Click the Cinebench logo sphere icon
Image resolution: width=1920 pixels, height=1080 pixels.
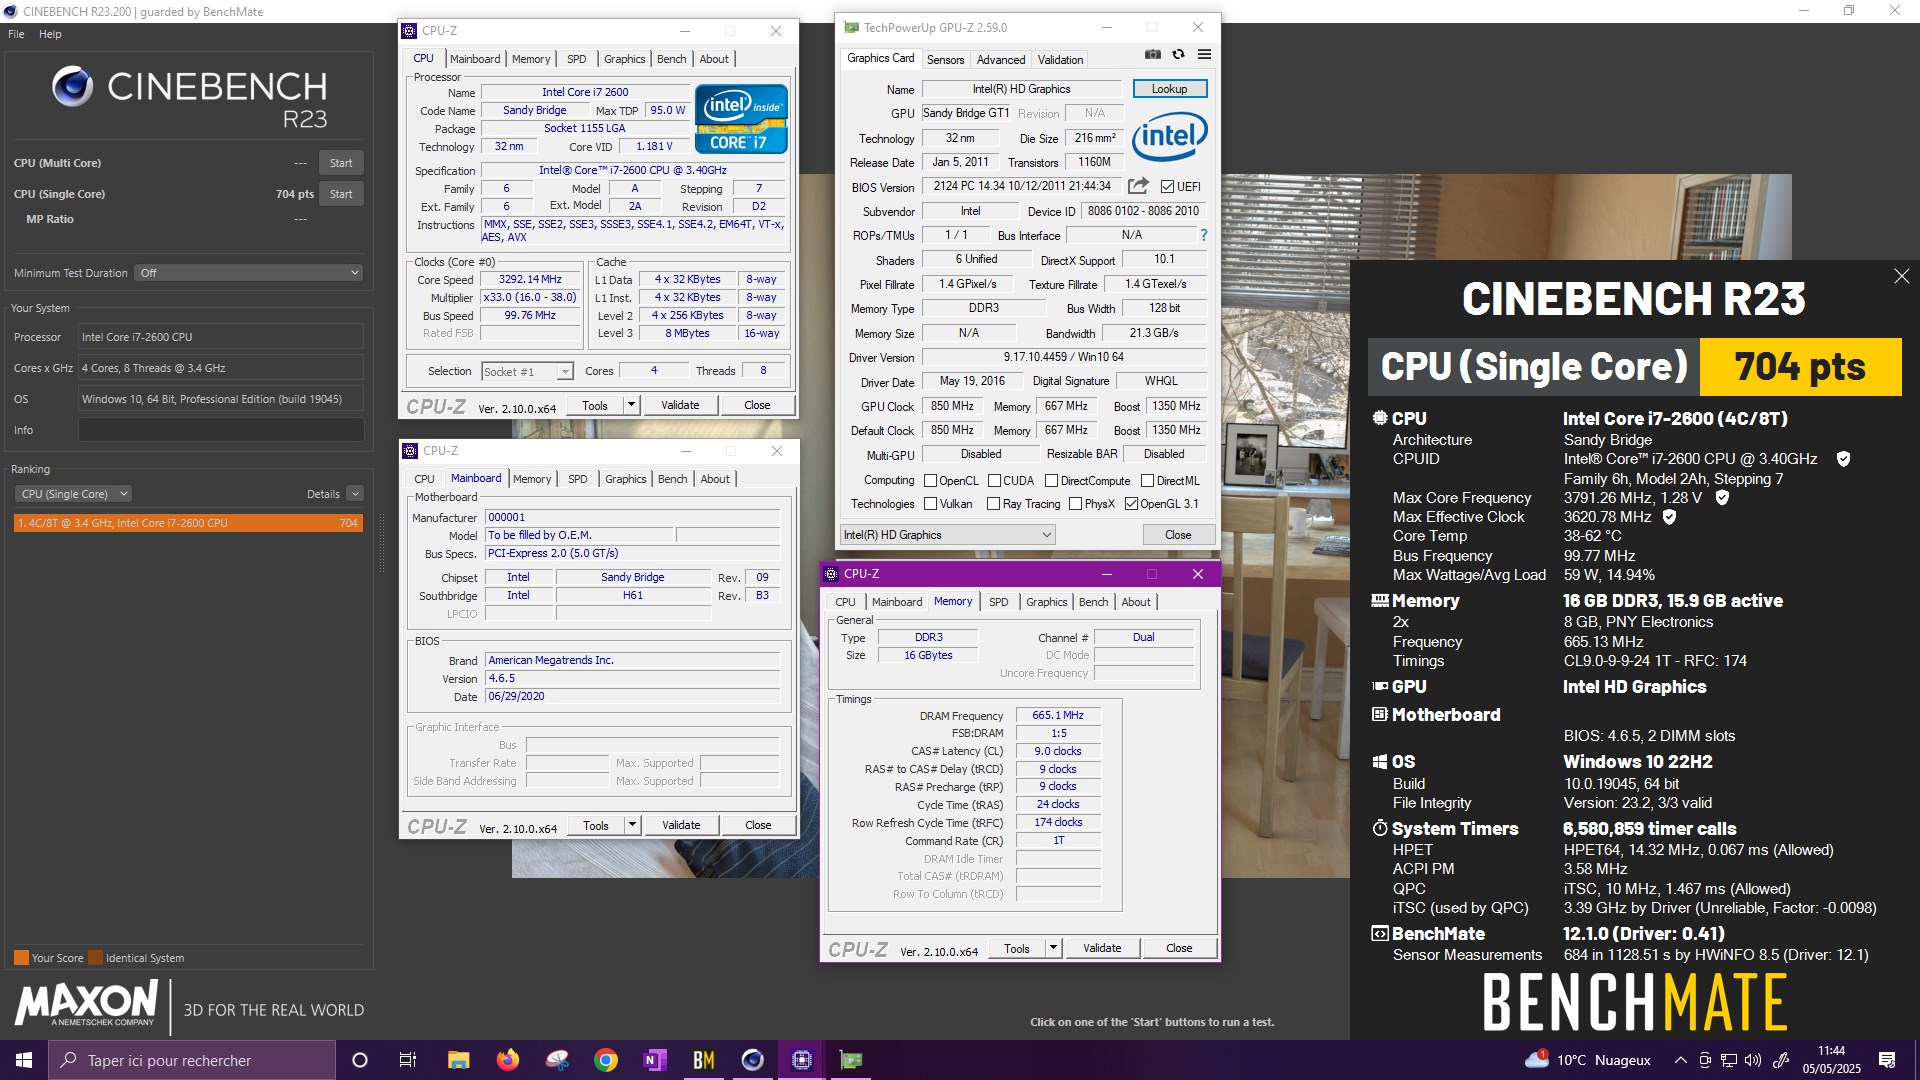point(73,87)
